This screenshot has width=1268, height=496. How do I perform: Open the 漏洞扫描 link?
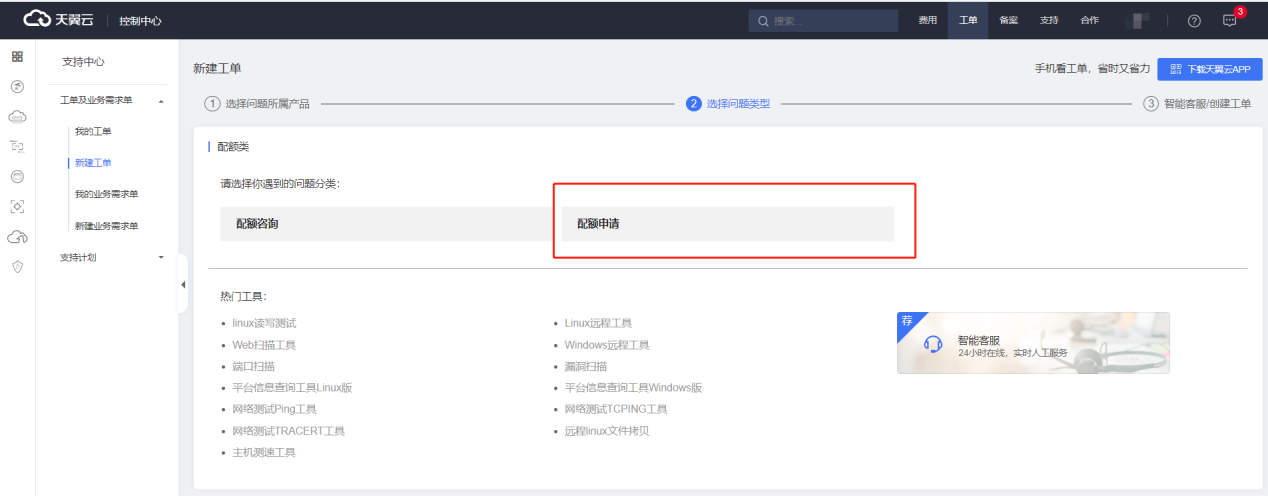(586, 366)
